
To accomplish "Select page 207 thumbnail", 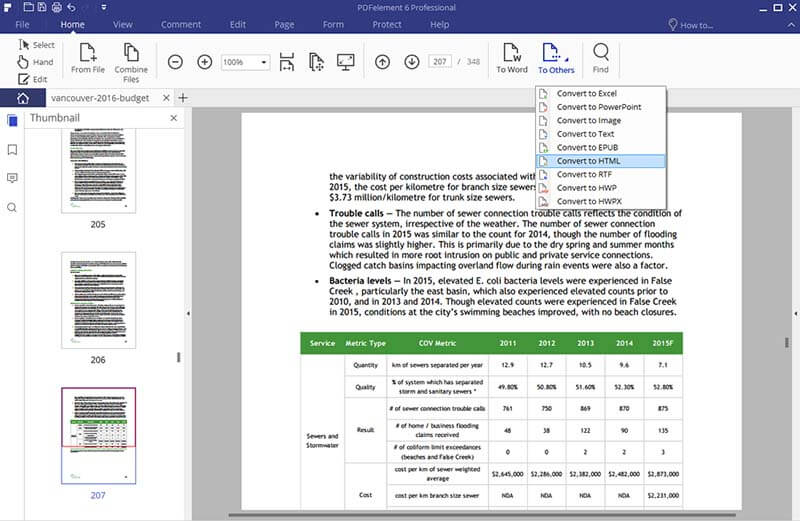I will tap(98, 435).
